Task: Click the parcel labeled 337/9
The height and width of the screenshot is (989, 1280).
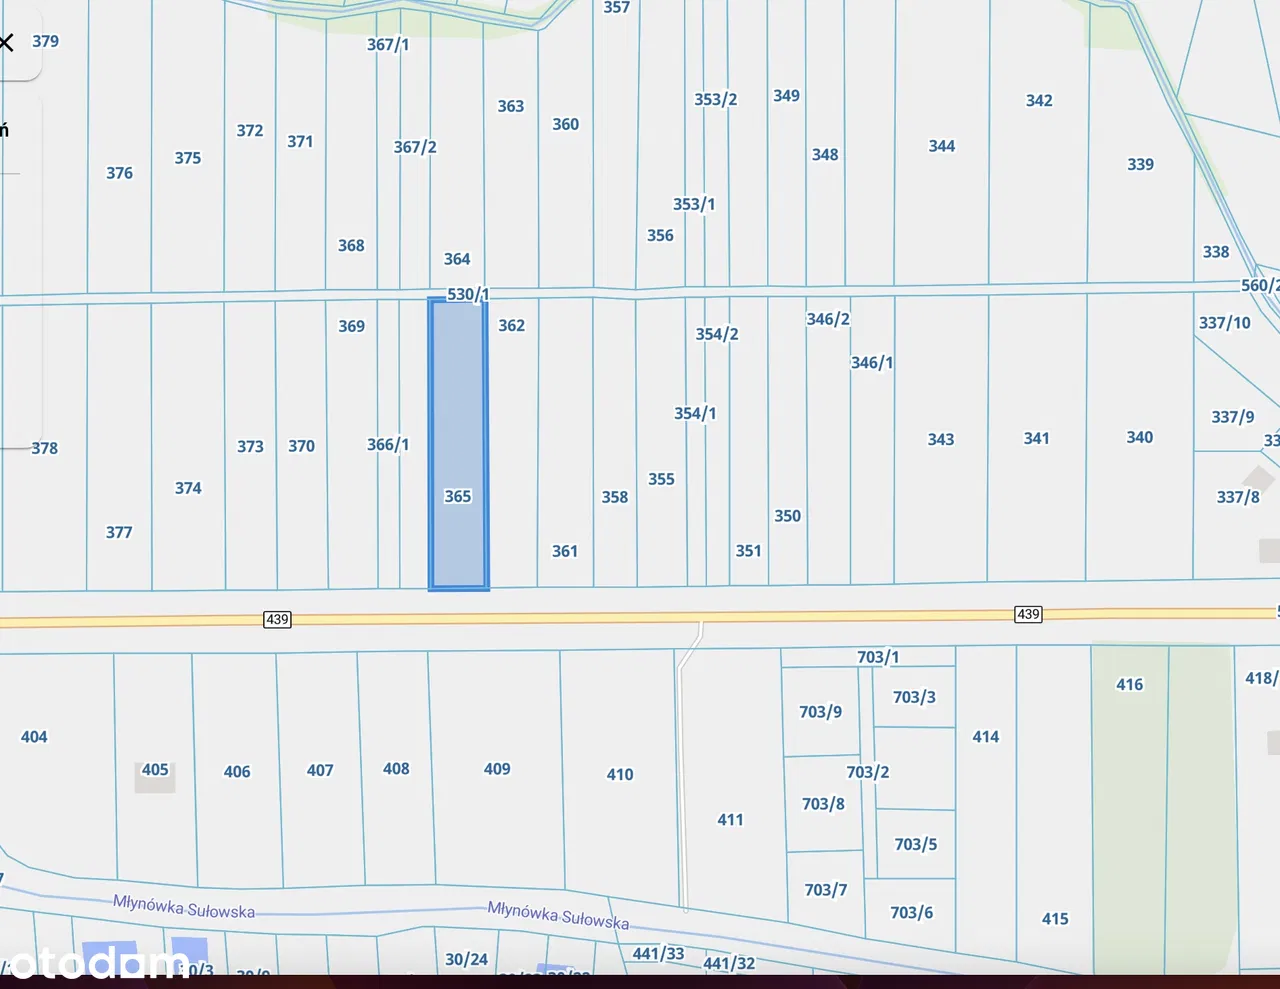Action: [1232, 417]
